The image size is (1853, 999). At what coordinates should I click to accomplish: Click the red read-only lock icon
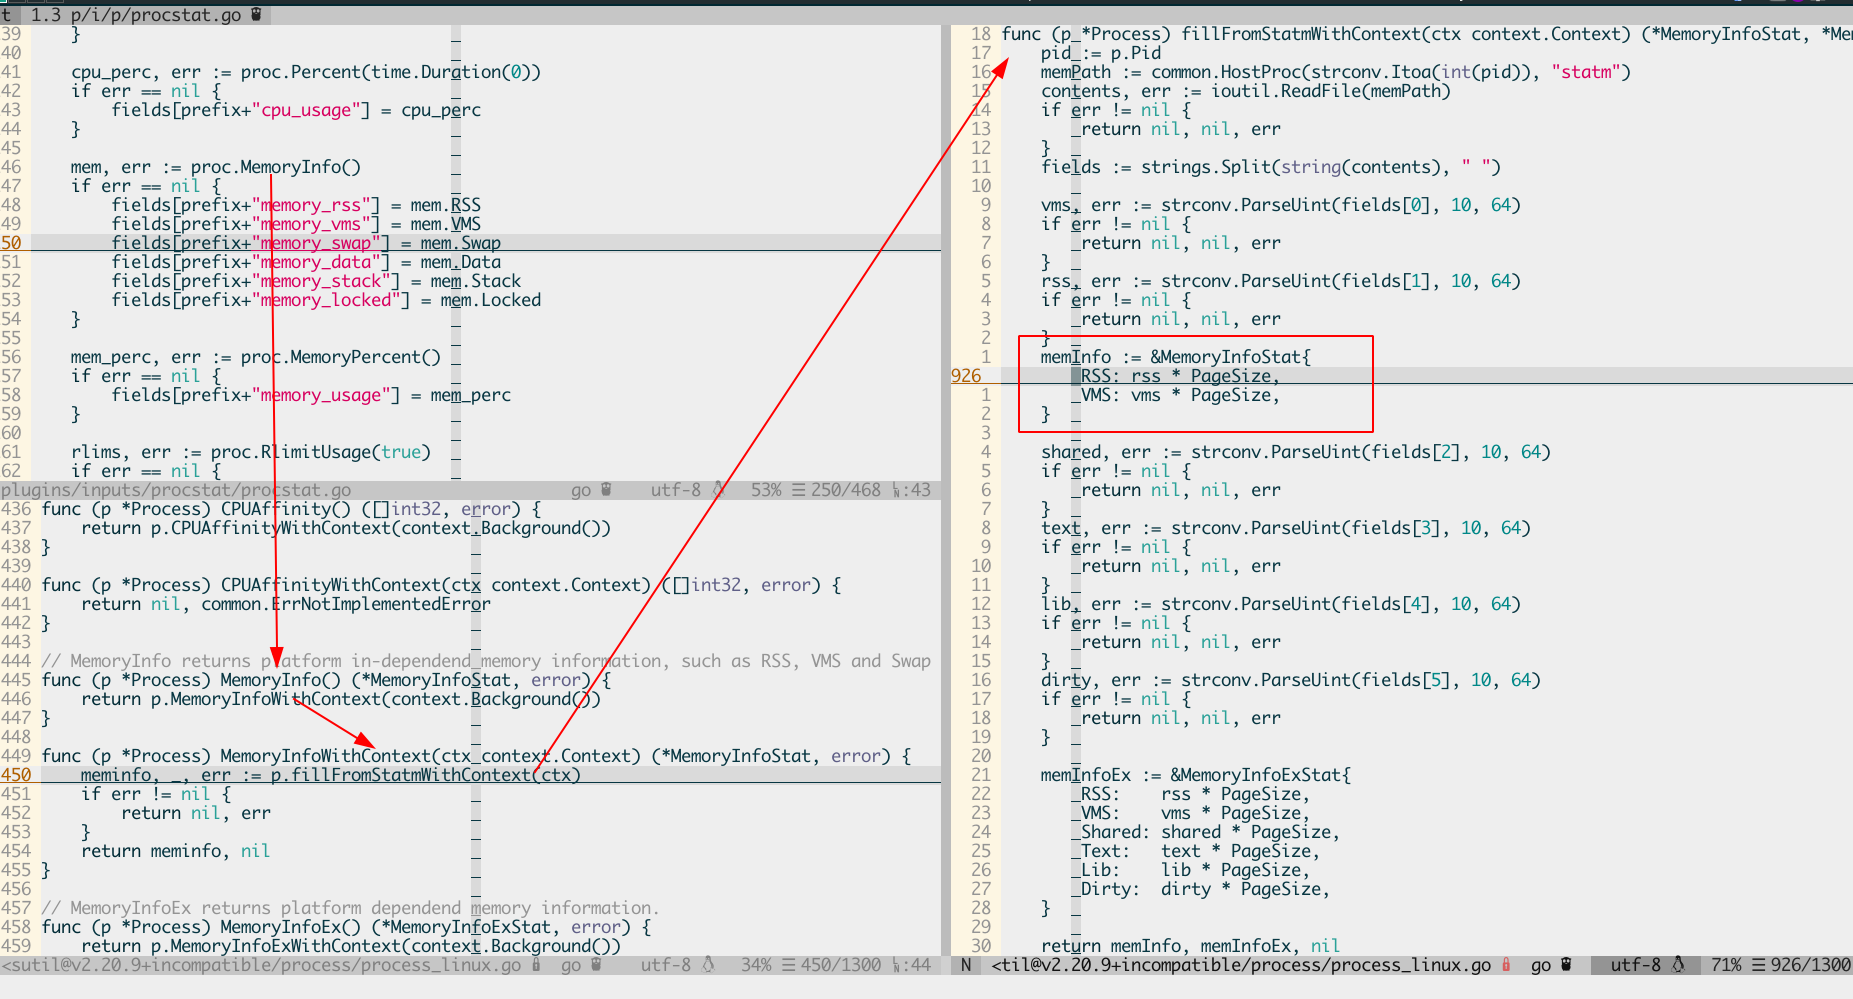pos(1506,965)
